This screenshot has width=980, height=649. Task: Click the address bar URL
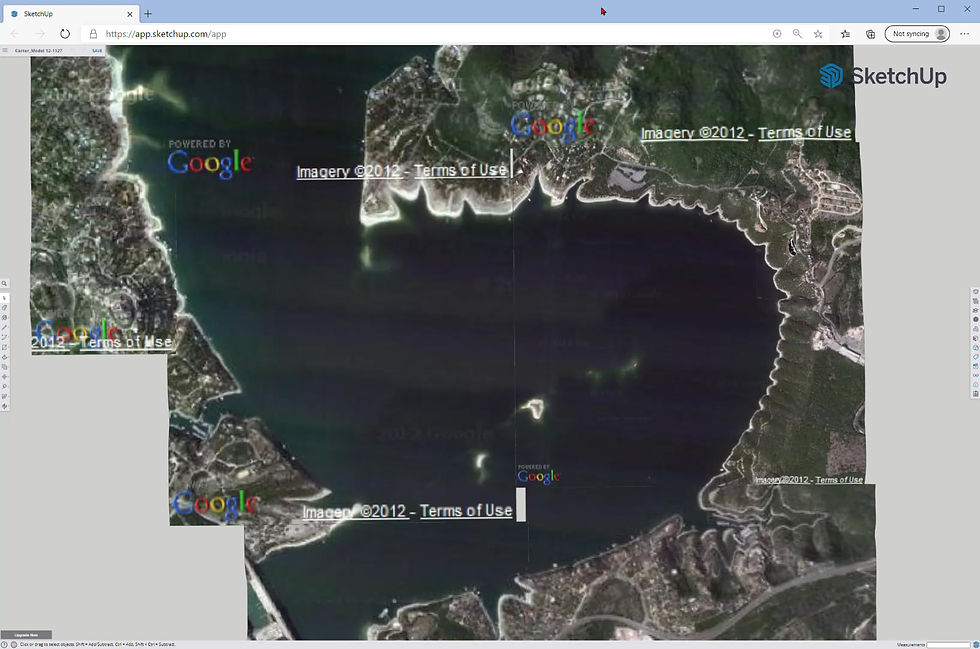(x=166, y=34)
